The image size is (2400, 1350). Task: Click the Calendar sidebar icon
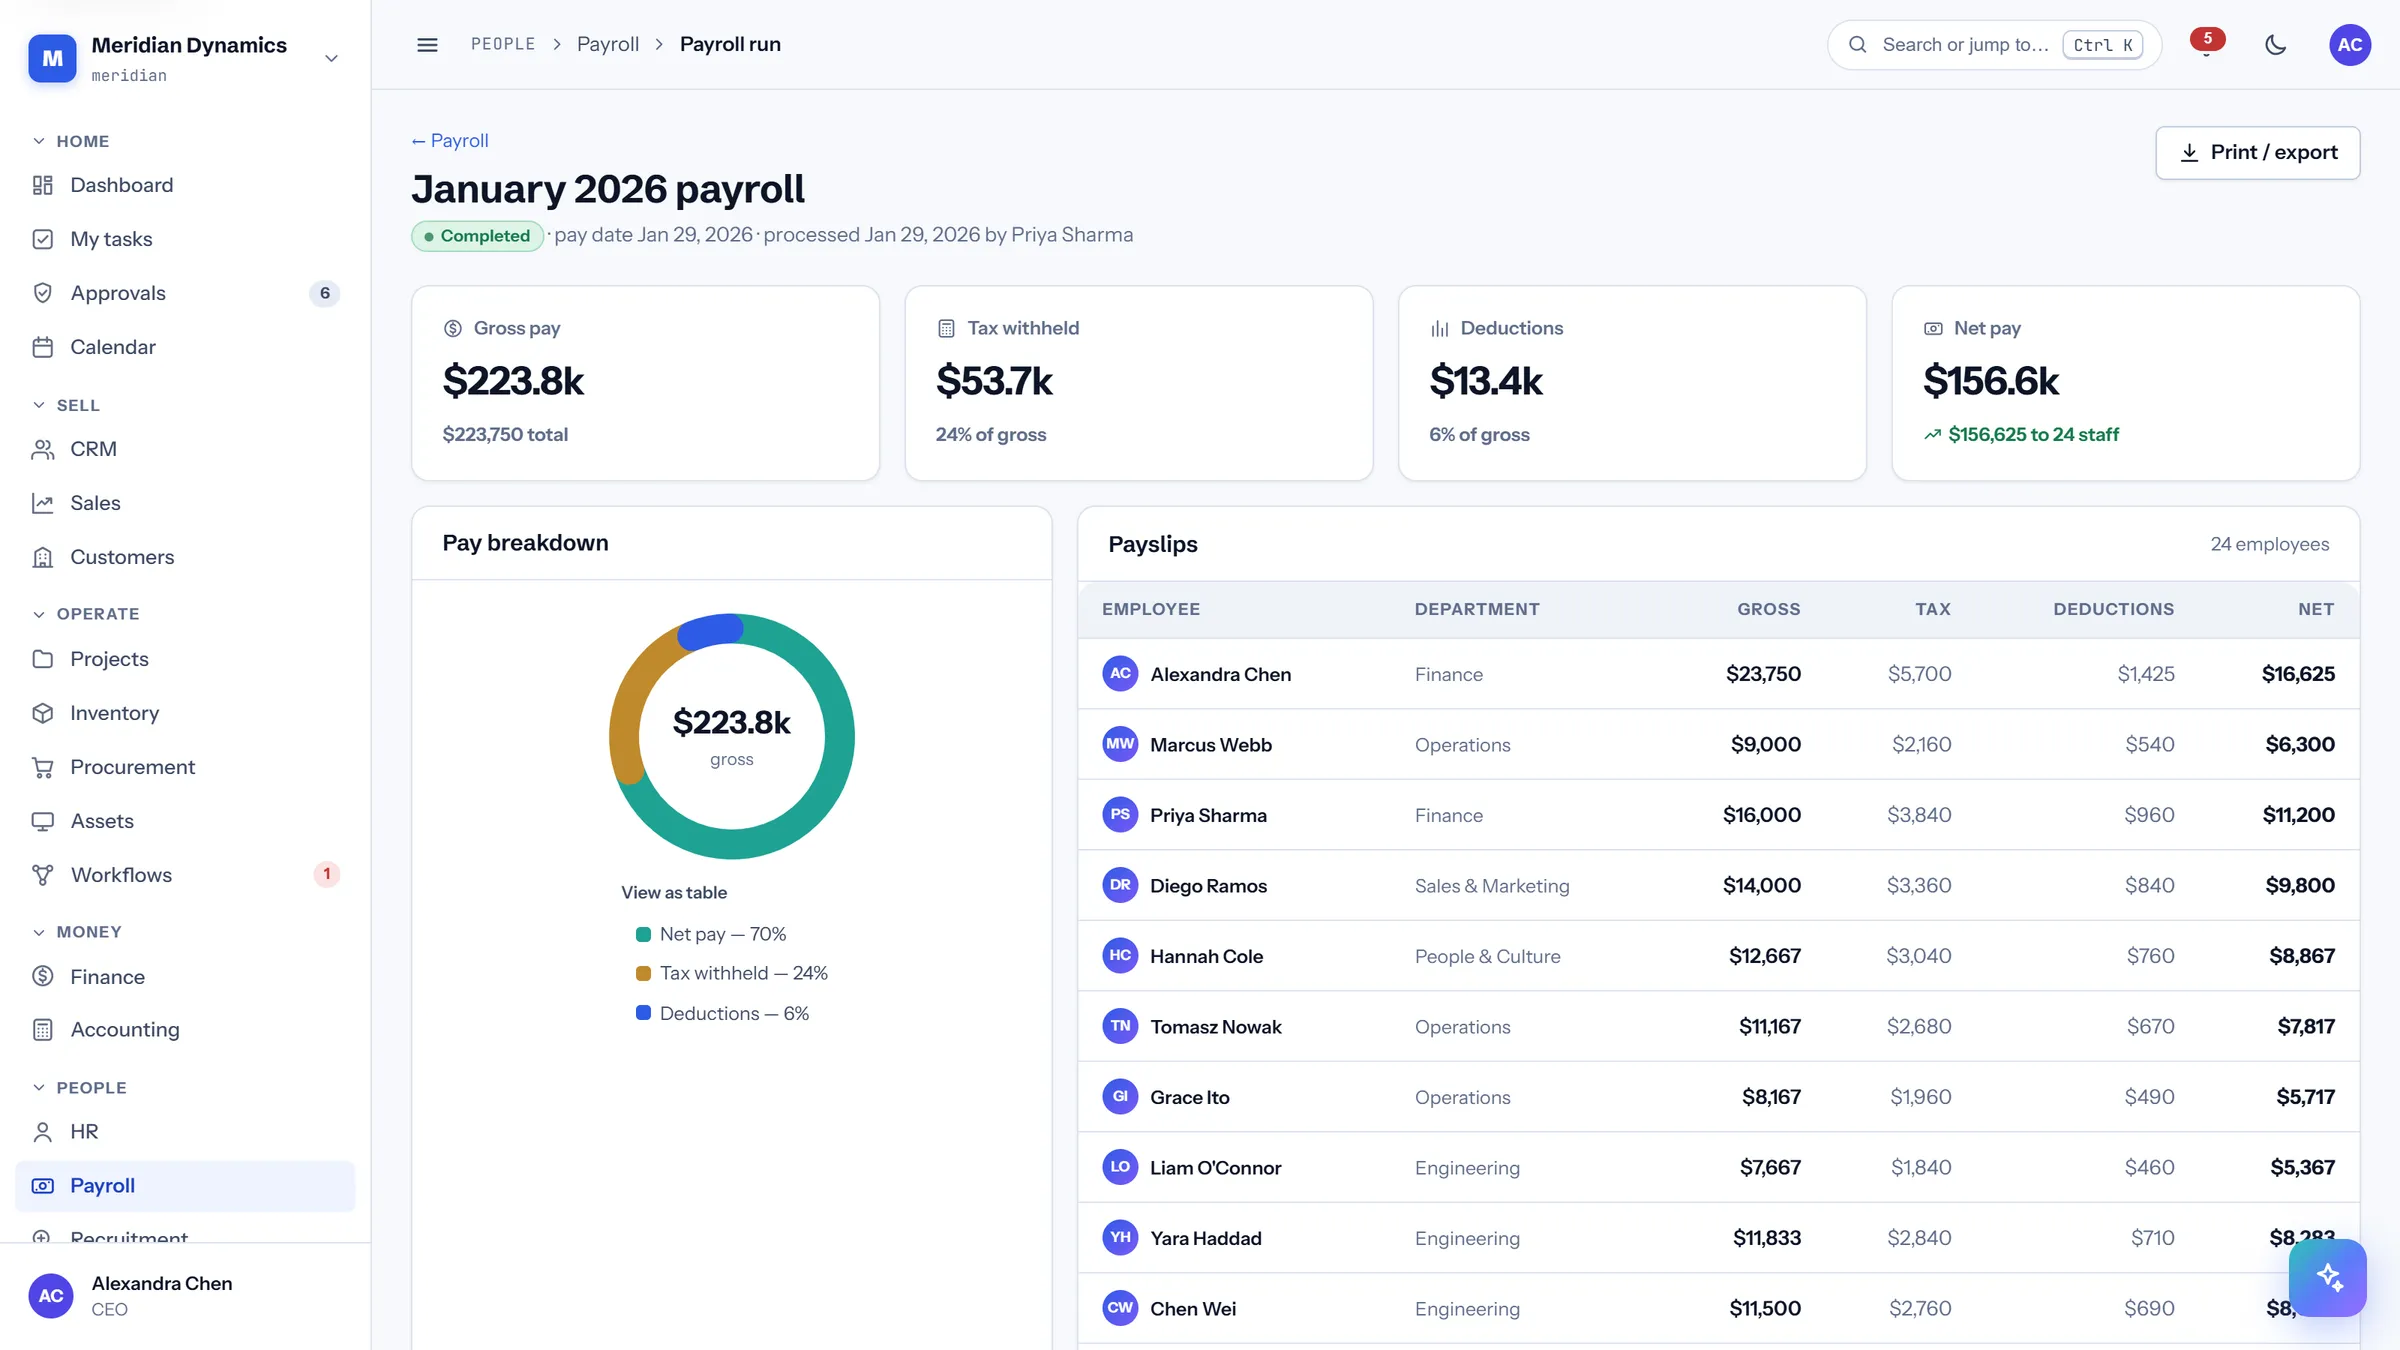coord(42,347)
